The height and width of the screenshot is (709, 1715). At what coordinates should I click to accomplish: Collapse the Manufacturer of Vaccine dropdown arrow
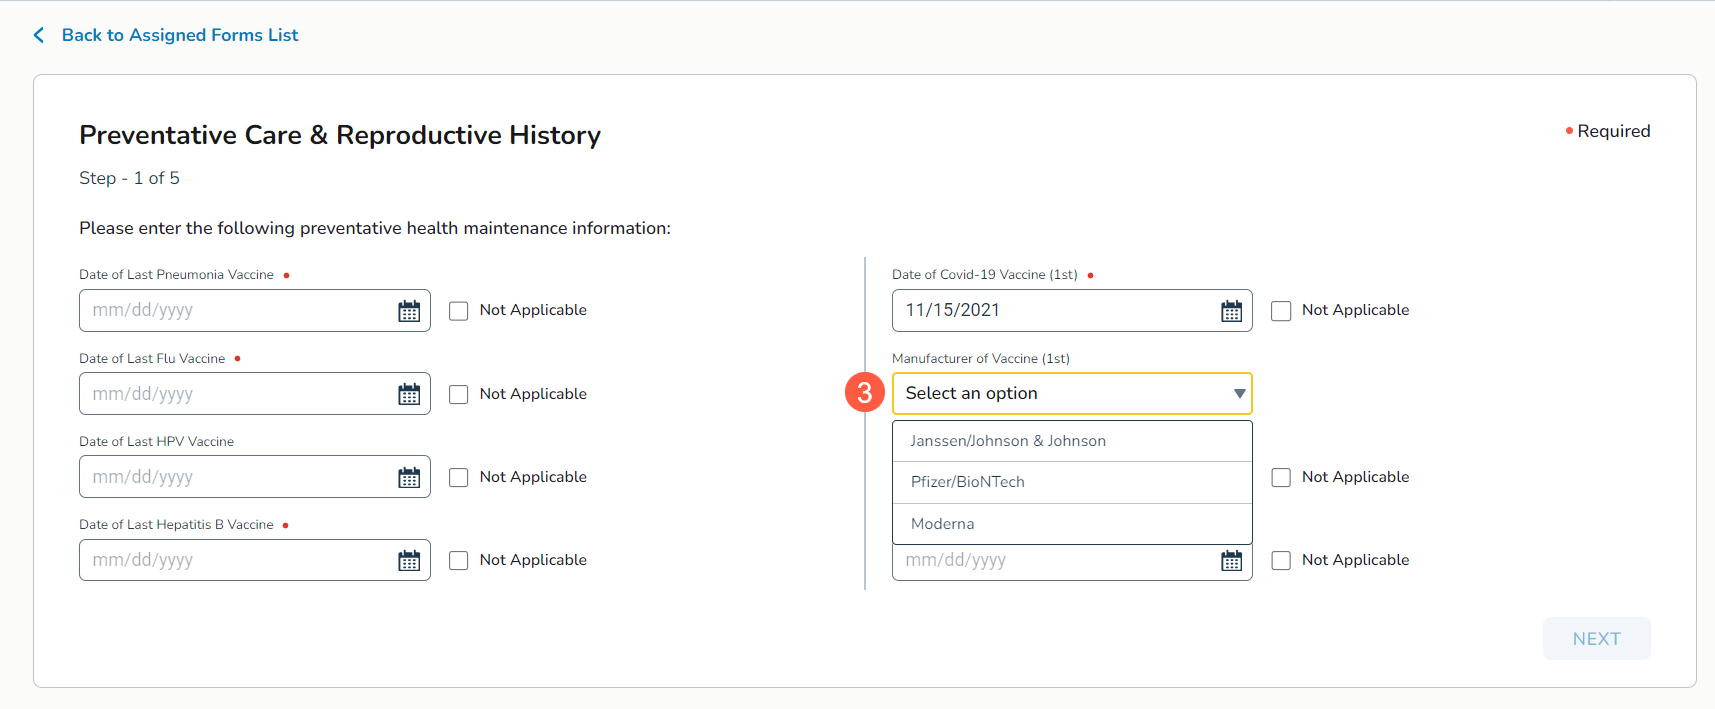1239,394
